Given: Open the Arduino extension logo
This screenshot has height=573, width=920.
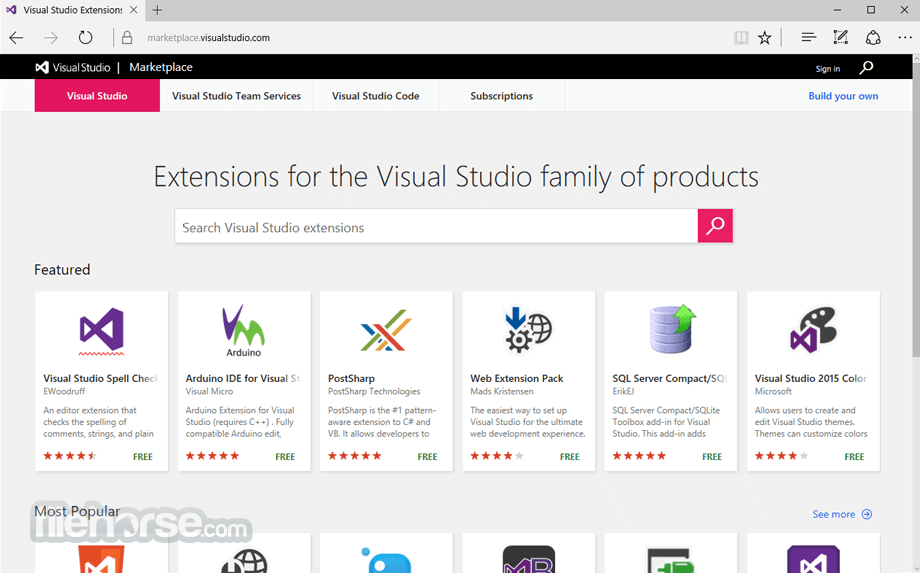Looking at the screenshot, I should [243, 331].
